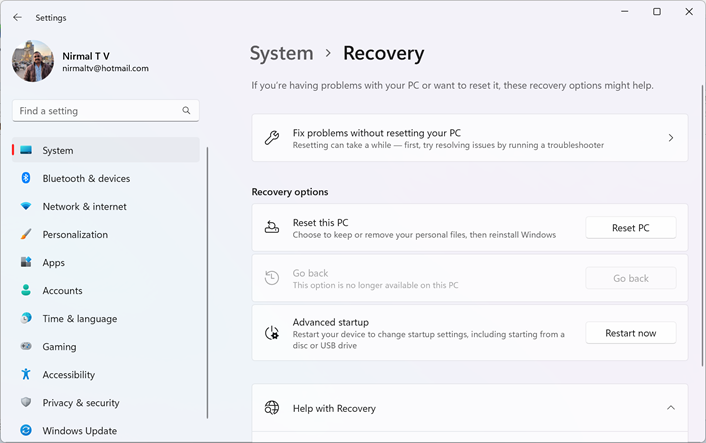
Task: Click the Help with Recovery globe icon
Action: point(272,408)
